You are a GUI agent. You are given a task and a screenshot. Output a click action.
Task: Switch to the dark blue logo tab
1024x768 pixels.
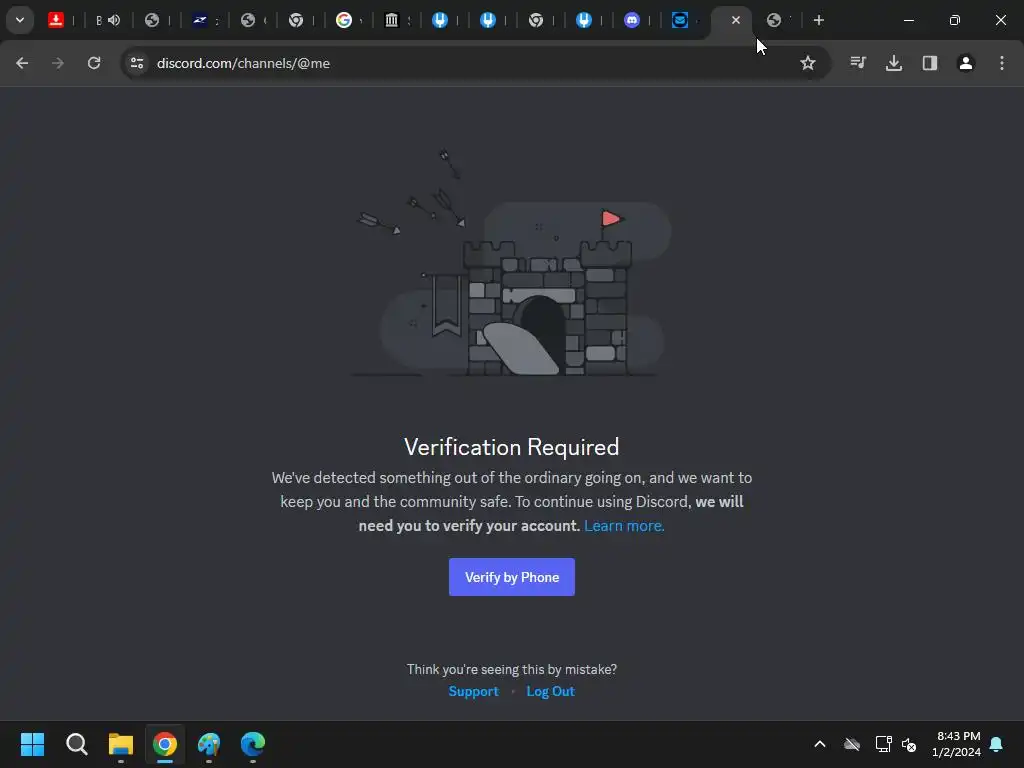tap(200, 20)
